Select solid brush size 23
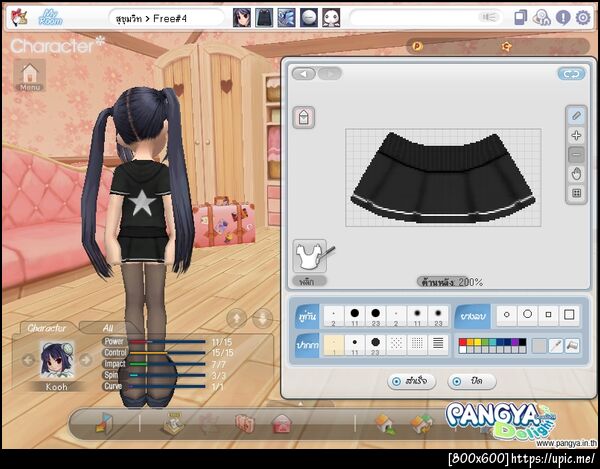The height and width of the screenshot is (469, 600). [x=375, y=317]
